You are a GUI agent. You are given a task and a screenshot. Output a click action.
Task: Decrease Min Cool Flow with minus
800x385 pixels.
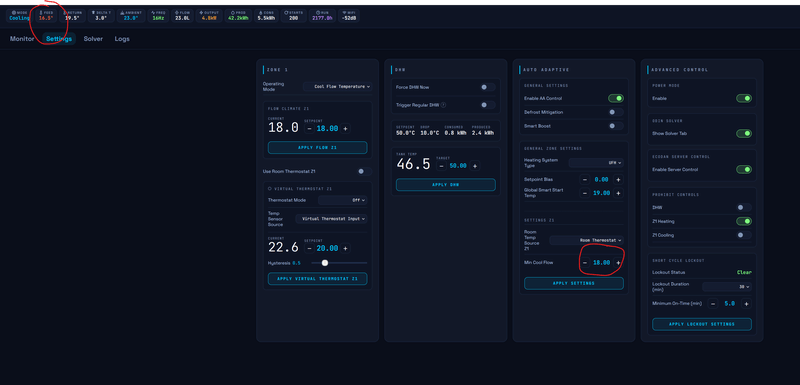pos(585,263)
